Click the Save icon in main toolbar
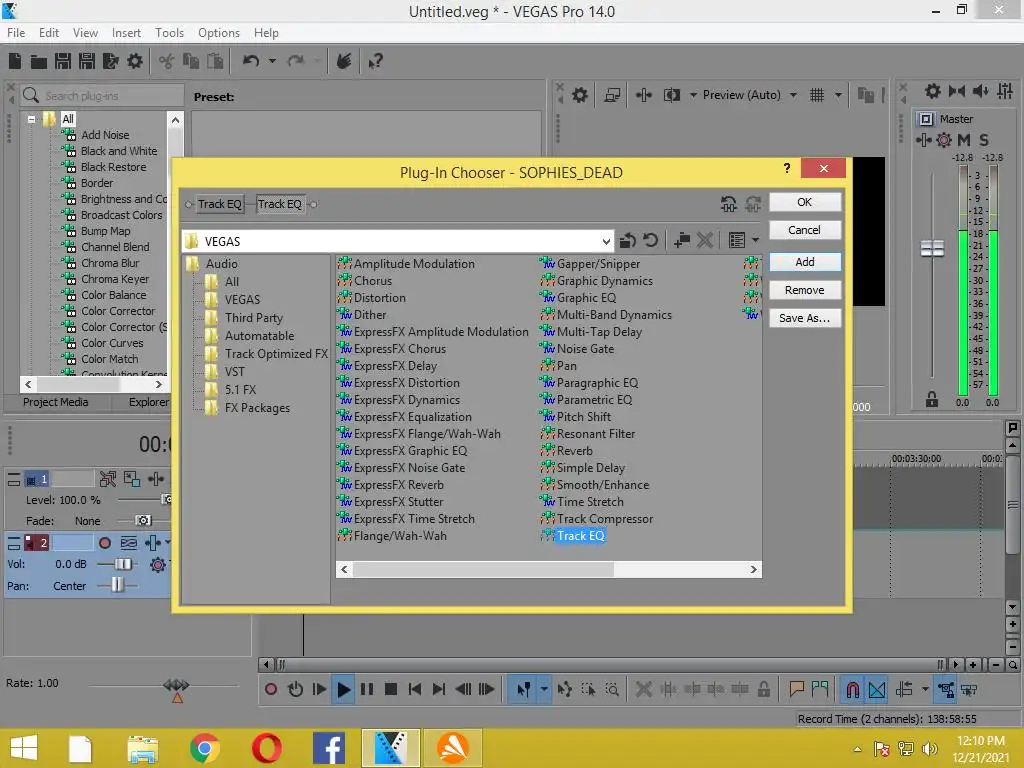The image size is (1024, 768). [63, 61]
